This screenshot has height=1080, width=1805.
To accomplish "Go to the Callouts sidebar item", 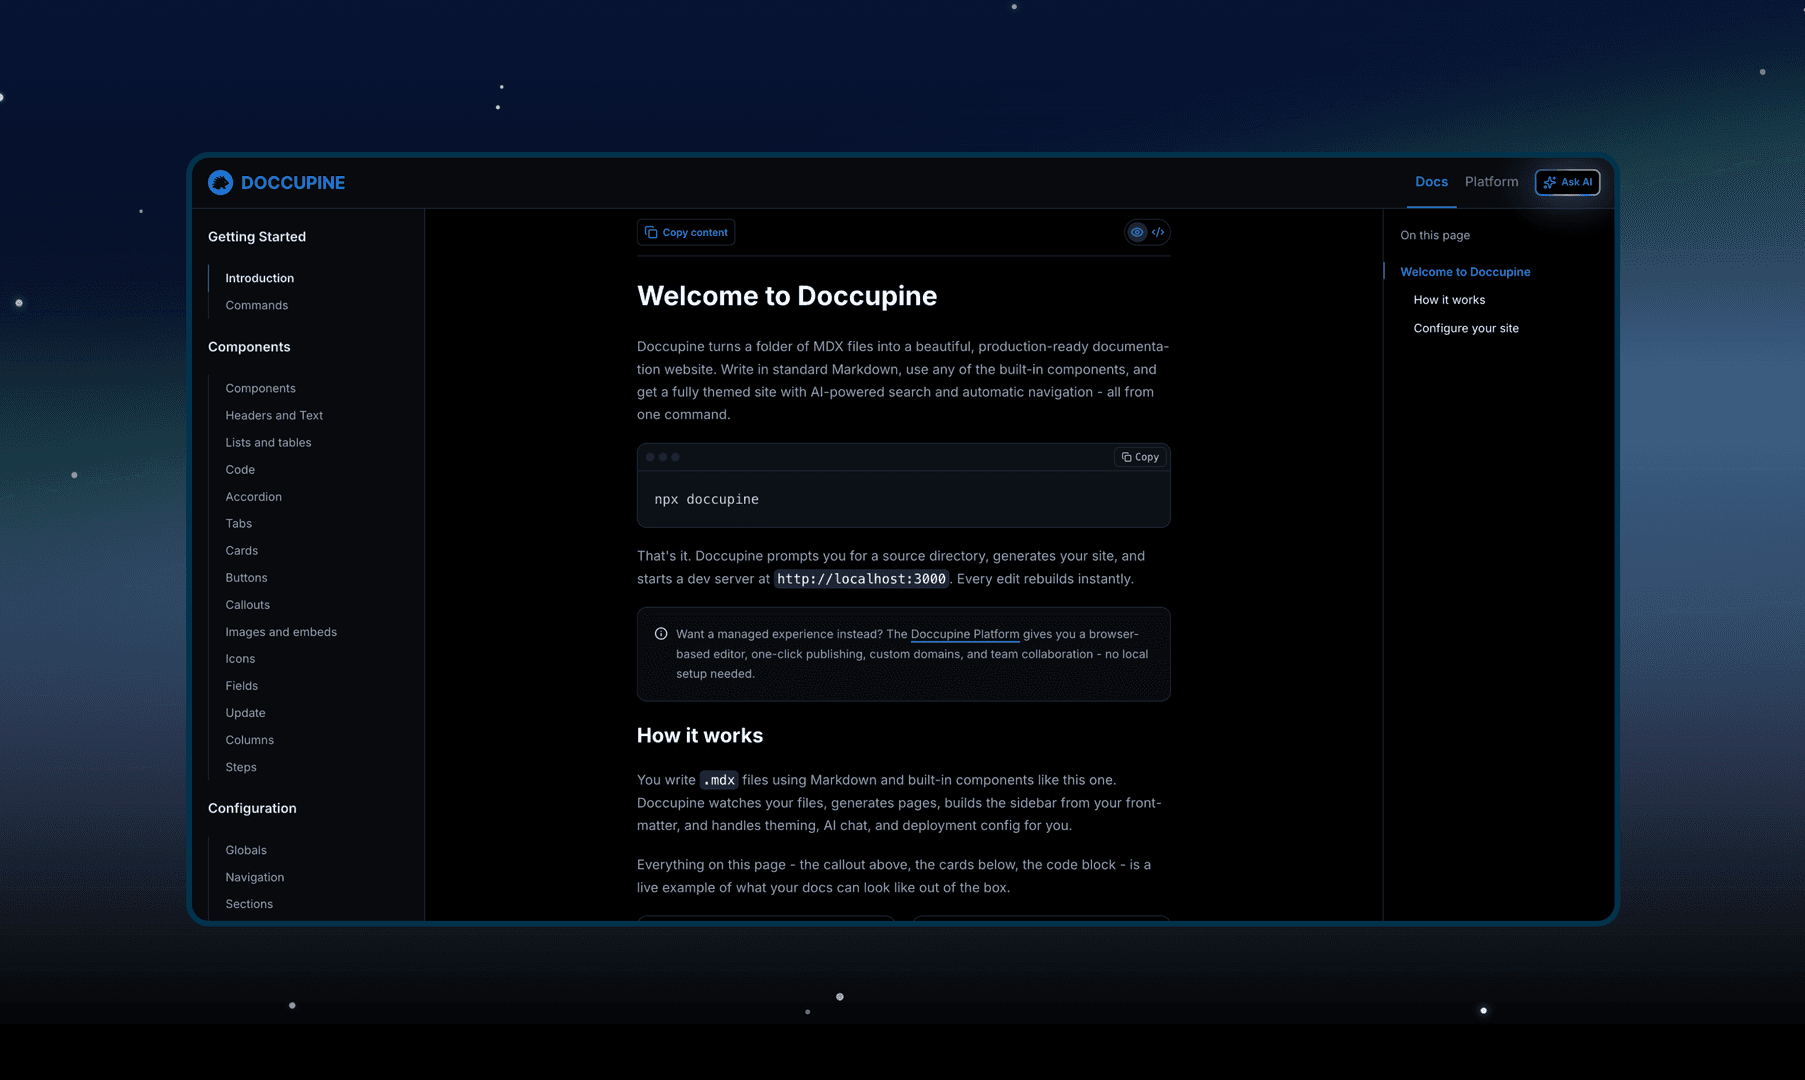I will click(x=247, y=605).
